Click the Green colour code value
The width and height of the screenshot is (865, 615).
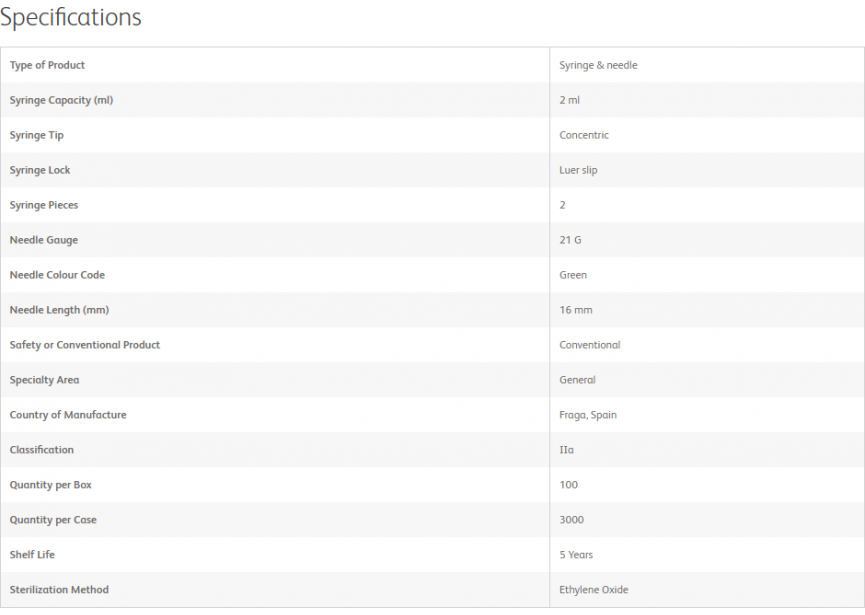[x=573, y=275]
